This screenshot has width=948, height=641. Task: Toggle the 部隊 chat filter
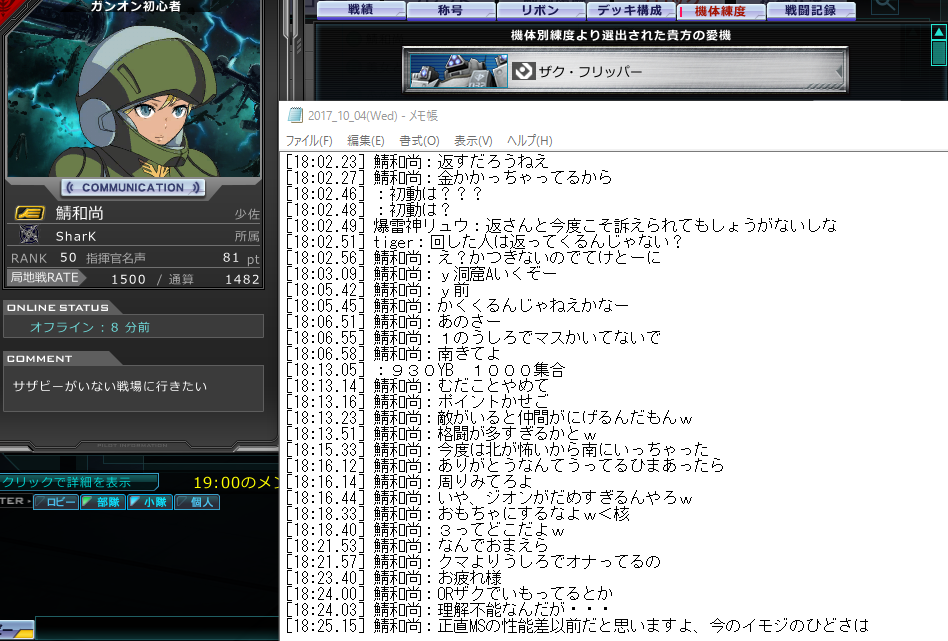103,502
